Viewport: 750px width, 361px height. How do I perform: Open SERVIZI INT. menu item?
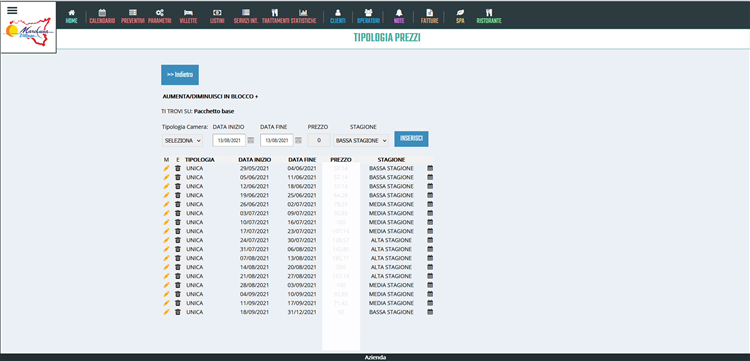pos(246,17)
